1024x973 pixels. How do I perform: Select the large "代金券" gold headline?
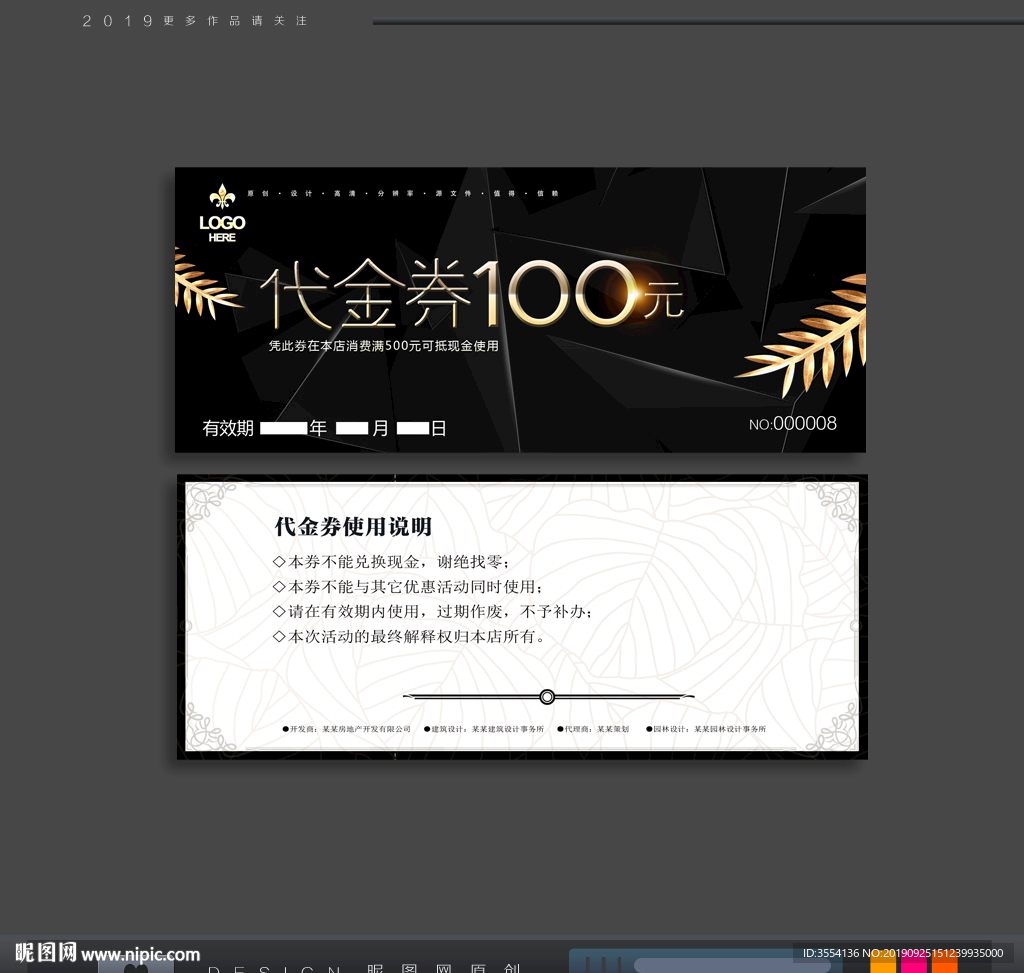(366, 294)
